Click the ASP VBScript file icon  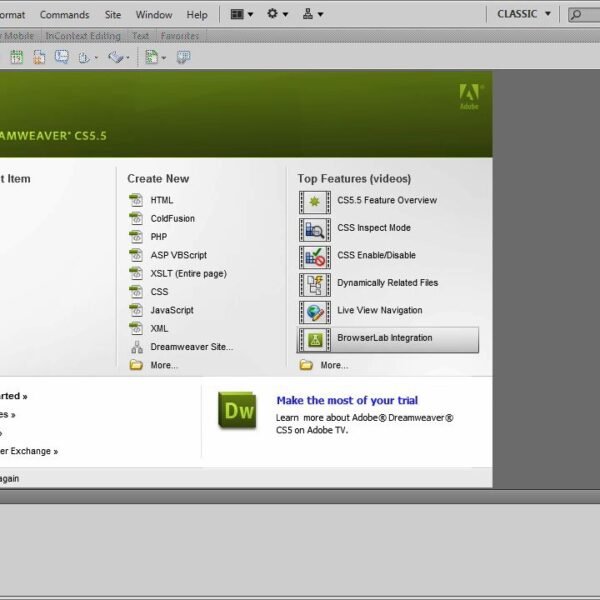click(136, 255)
